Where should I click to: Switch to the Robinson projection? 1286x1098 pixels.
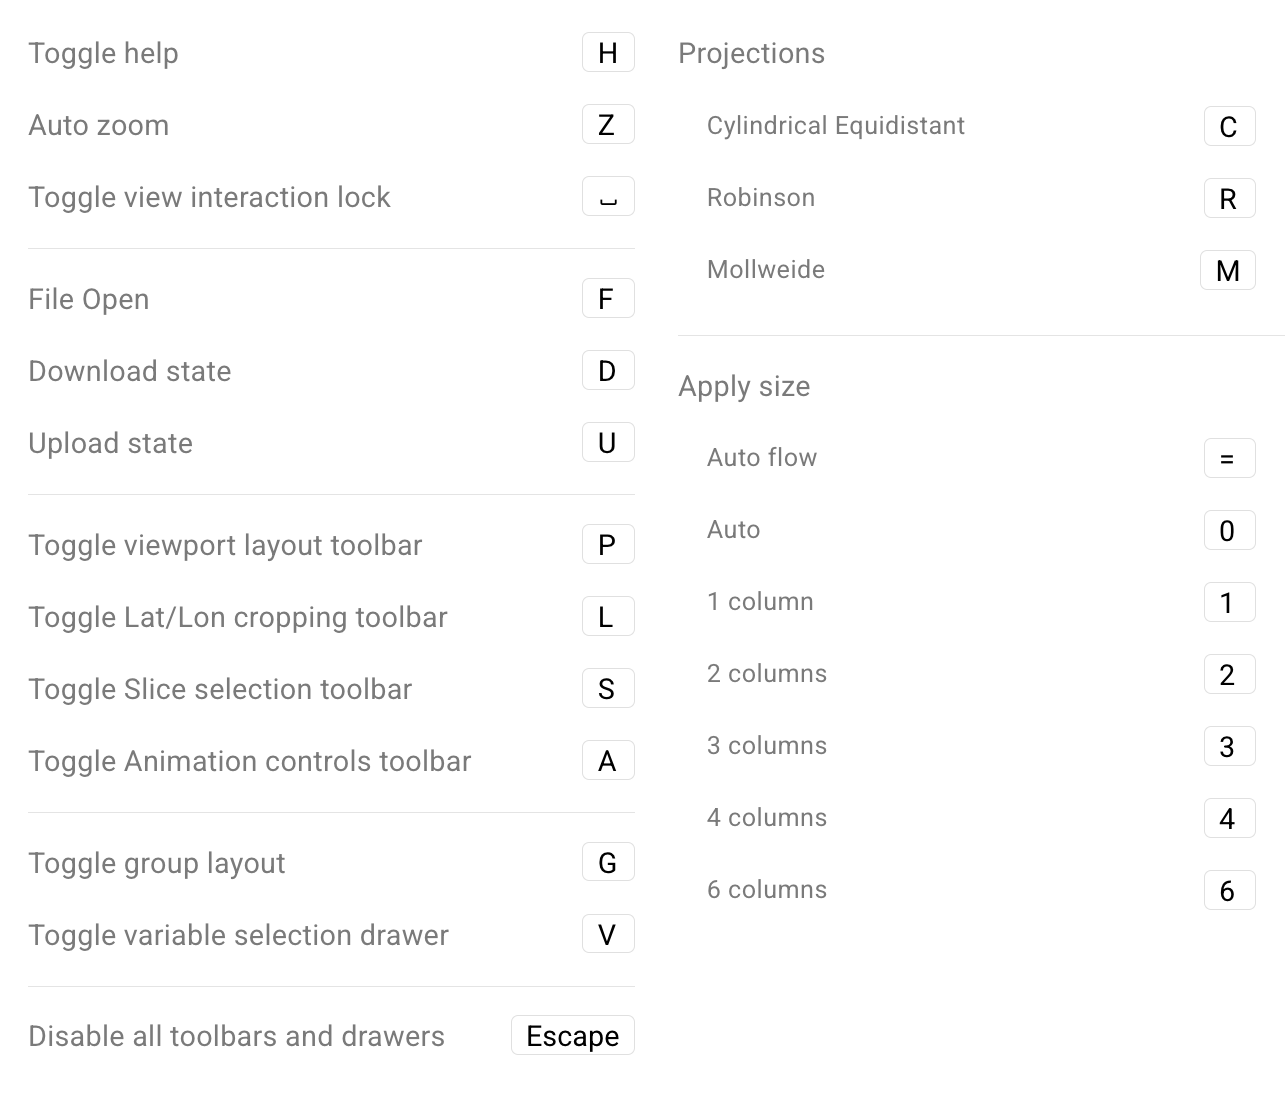(1229, 198)
